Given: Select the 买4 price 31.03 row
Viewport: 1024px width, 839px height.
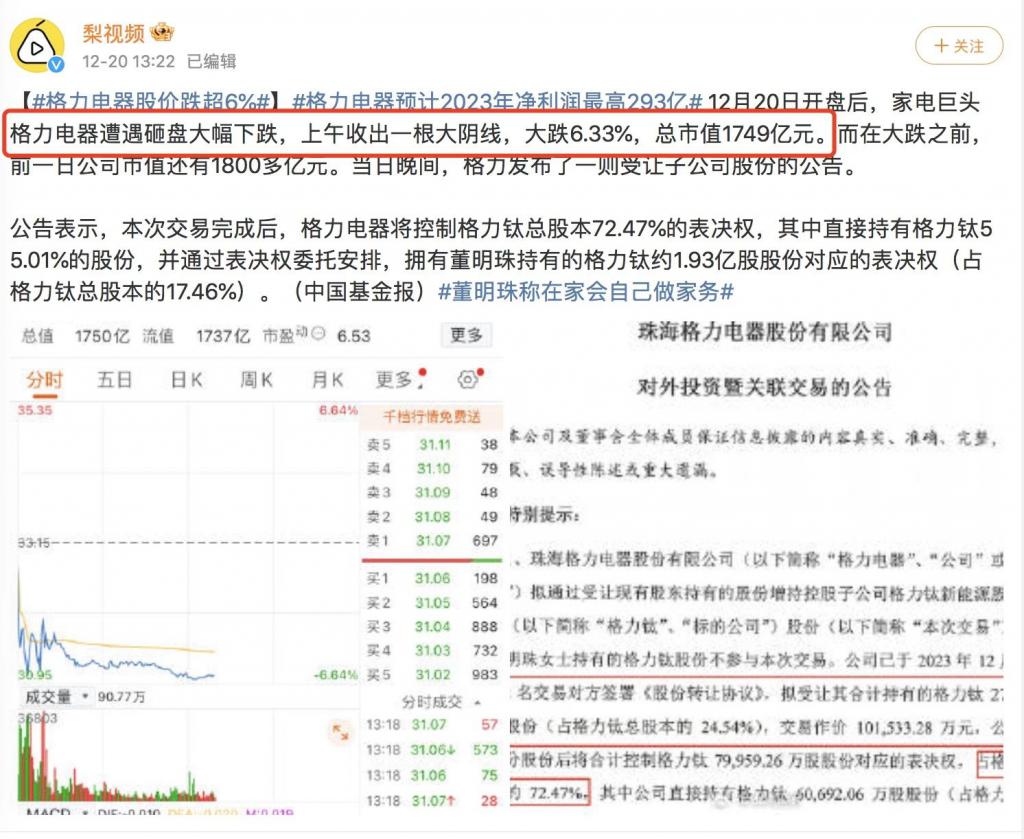Looking at the screenshot, I should [x=432, y=651].
